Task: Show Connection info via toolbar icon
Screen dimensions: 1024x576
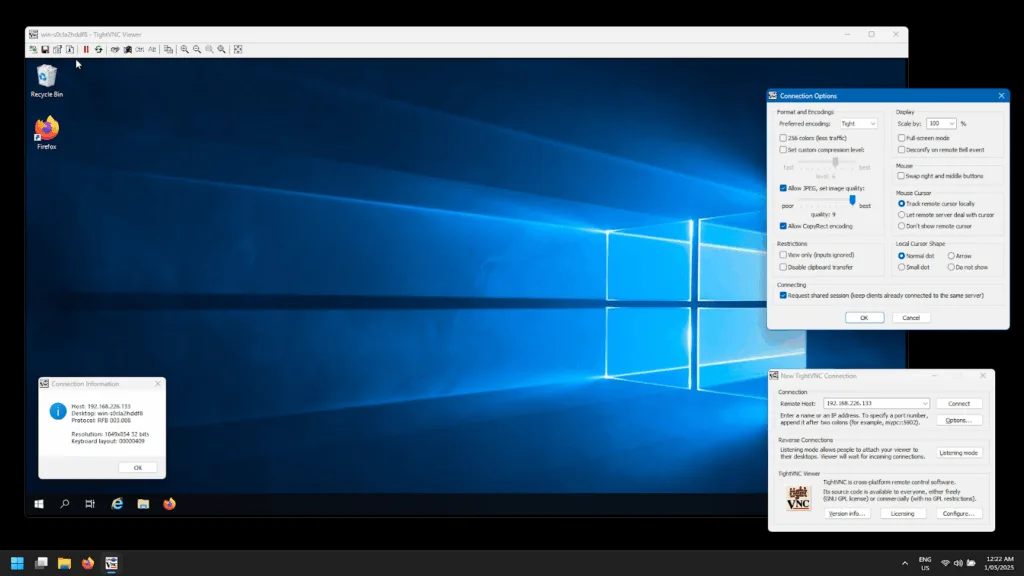Action: click(70, 50)
